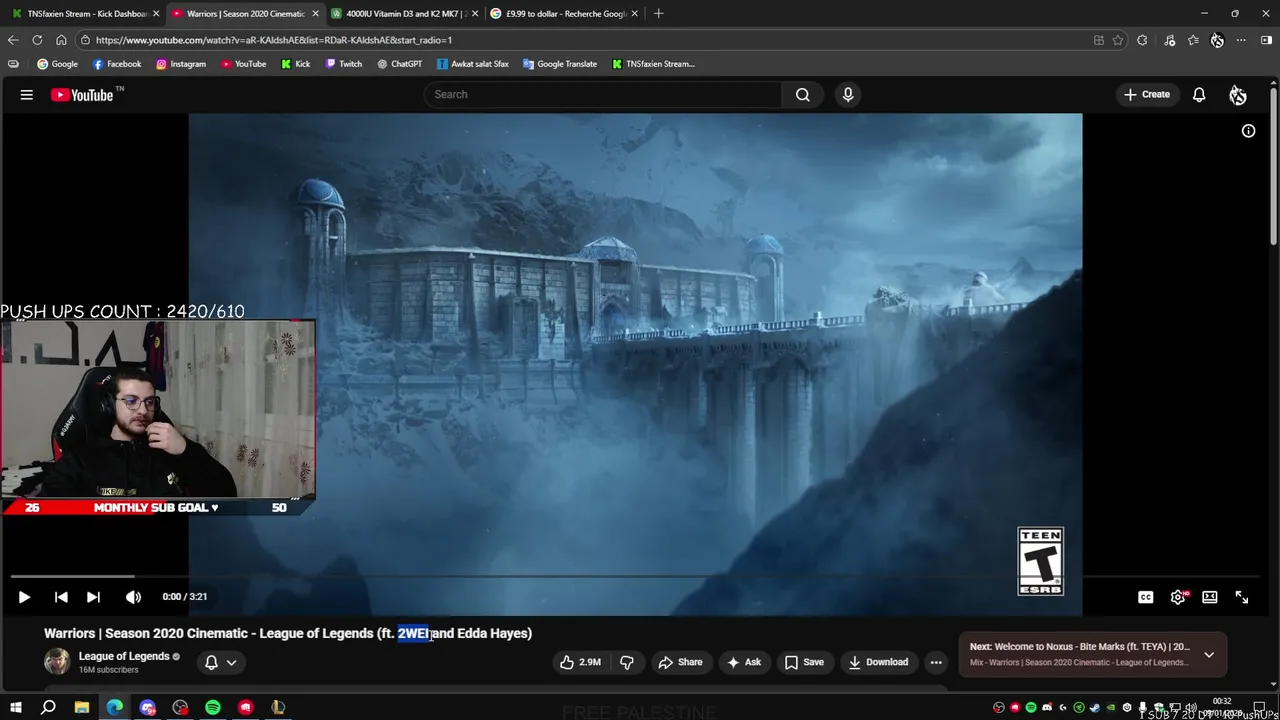Open YouTube notifications bell
The width and height of the screenshot is (1280, 720).
tap(1199, 95)
